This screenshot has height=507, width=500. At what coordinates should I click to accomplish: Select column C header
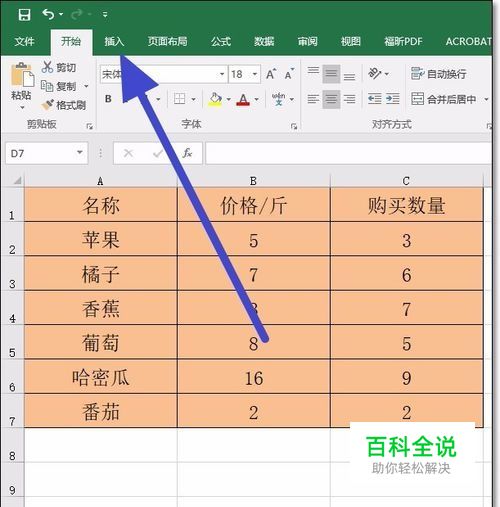[406, 180]
